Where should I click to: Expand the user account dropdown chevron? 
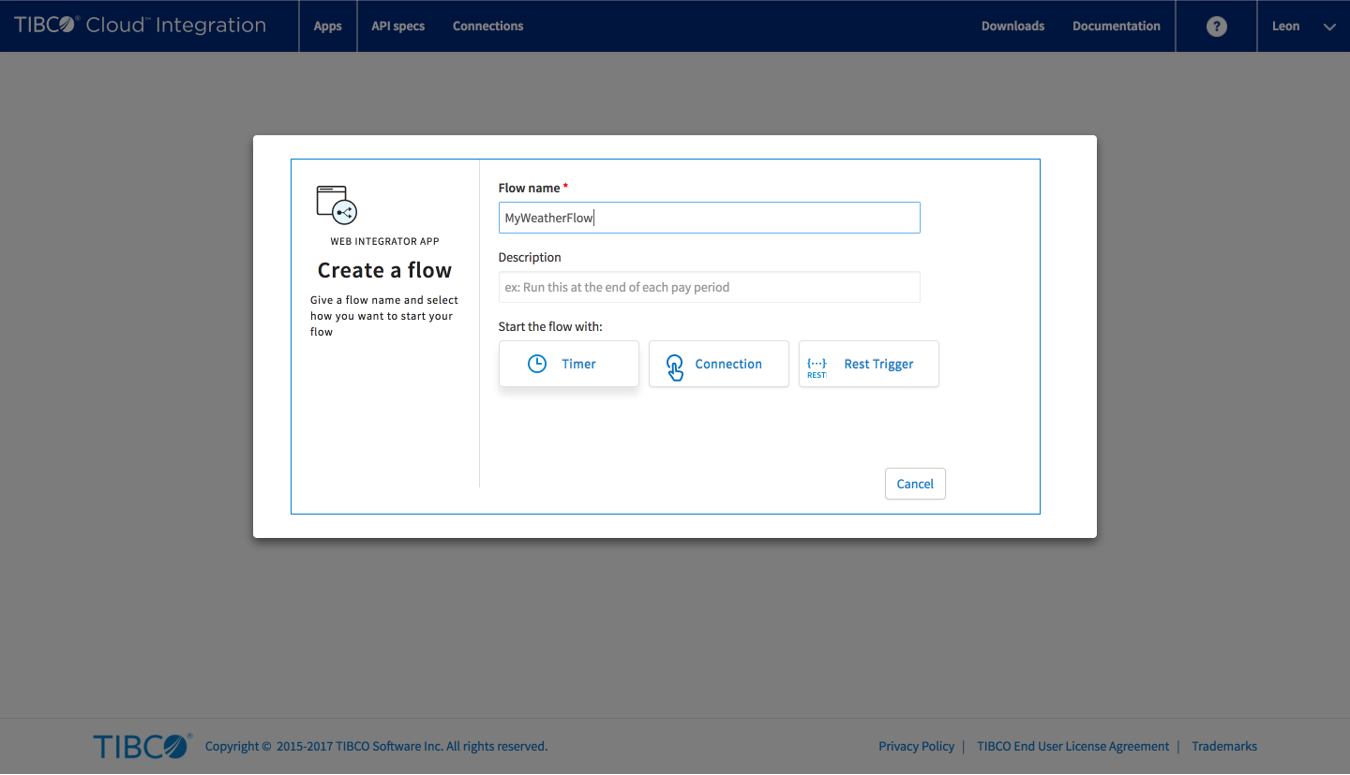coord(1329,27)
